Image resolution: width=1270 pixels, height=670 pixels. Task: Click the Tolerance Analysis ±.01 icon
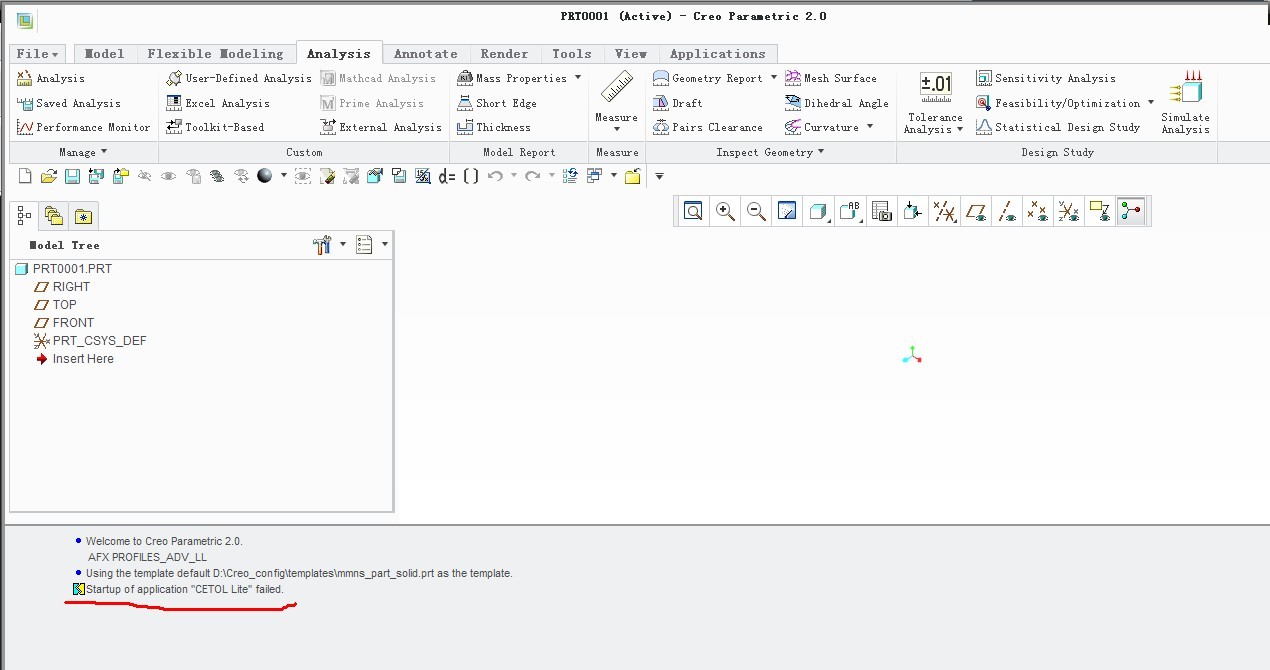coord(936,88)
